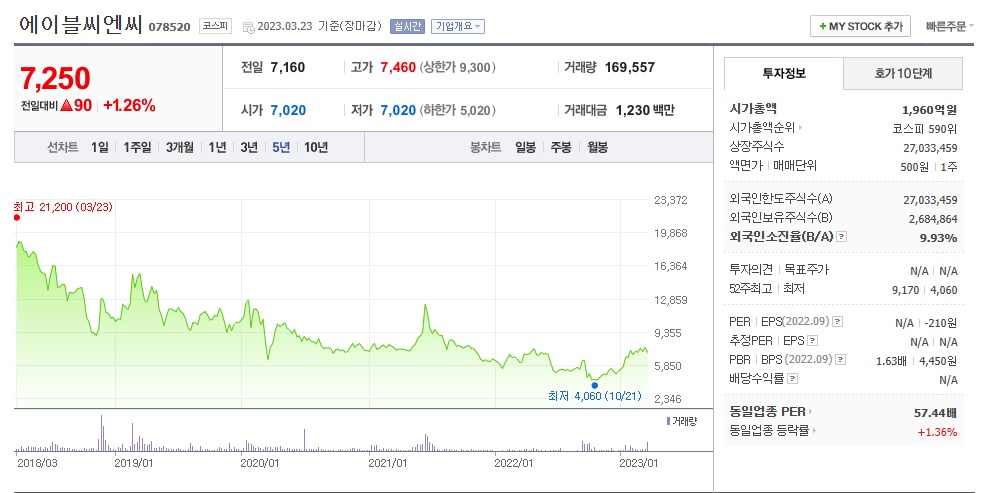The height and width of the screenshot is (493, 983).
Task: Select the 1주일 line chart period
Action: 137,147
